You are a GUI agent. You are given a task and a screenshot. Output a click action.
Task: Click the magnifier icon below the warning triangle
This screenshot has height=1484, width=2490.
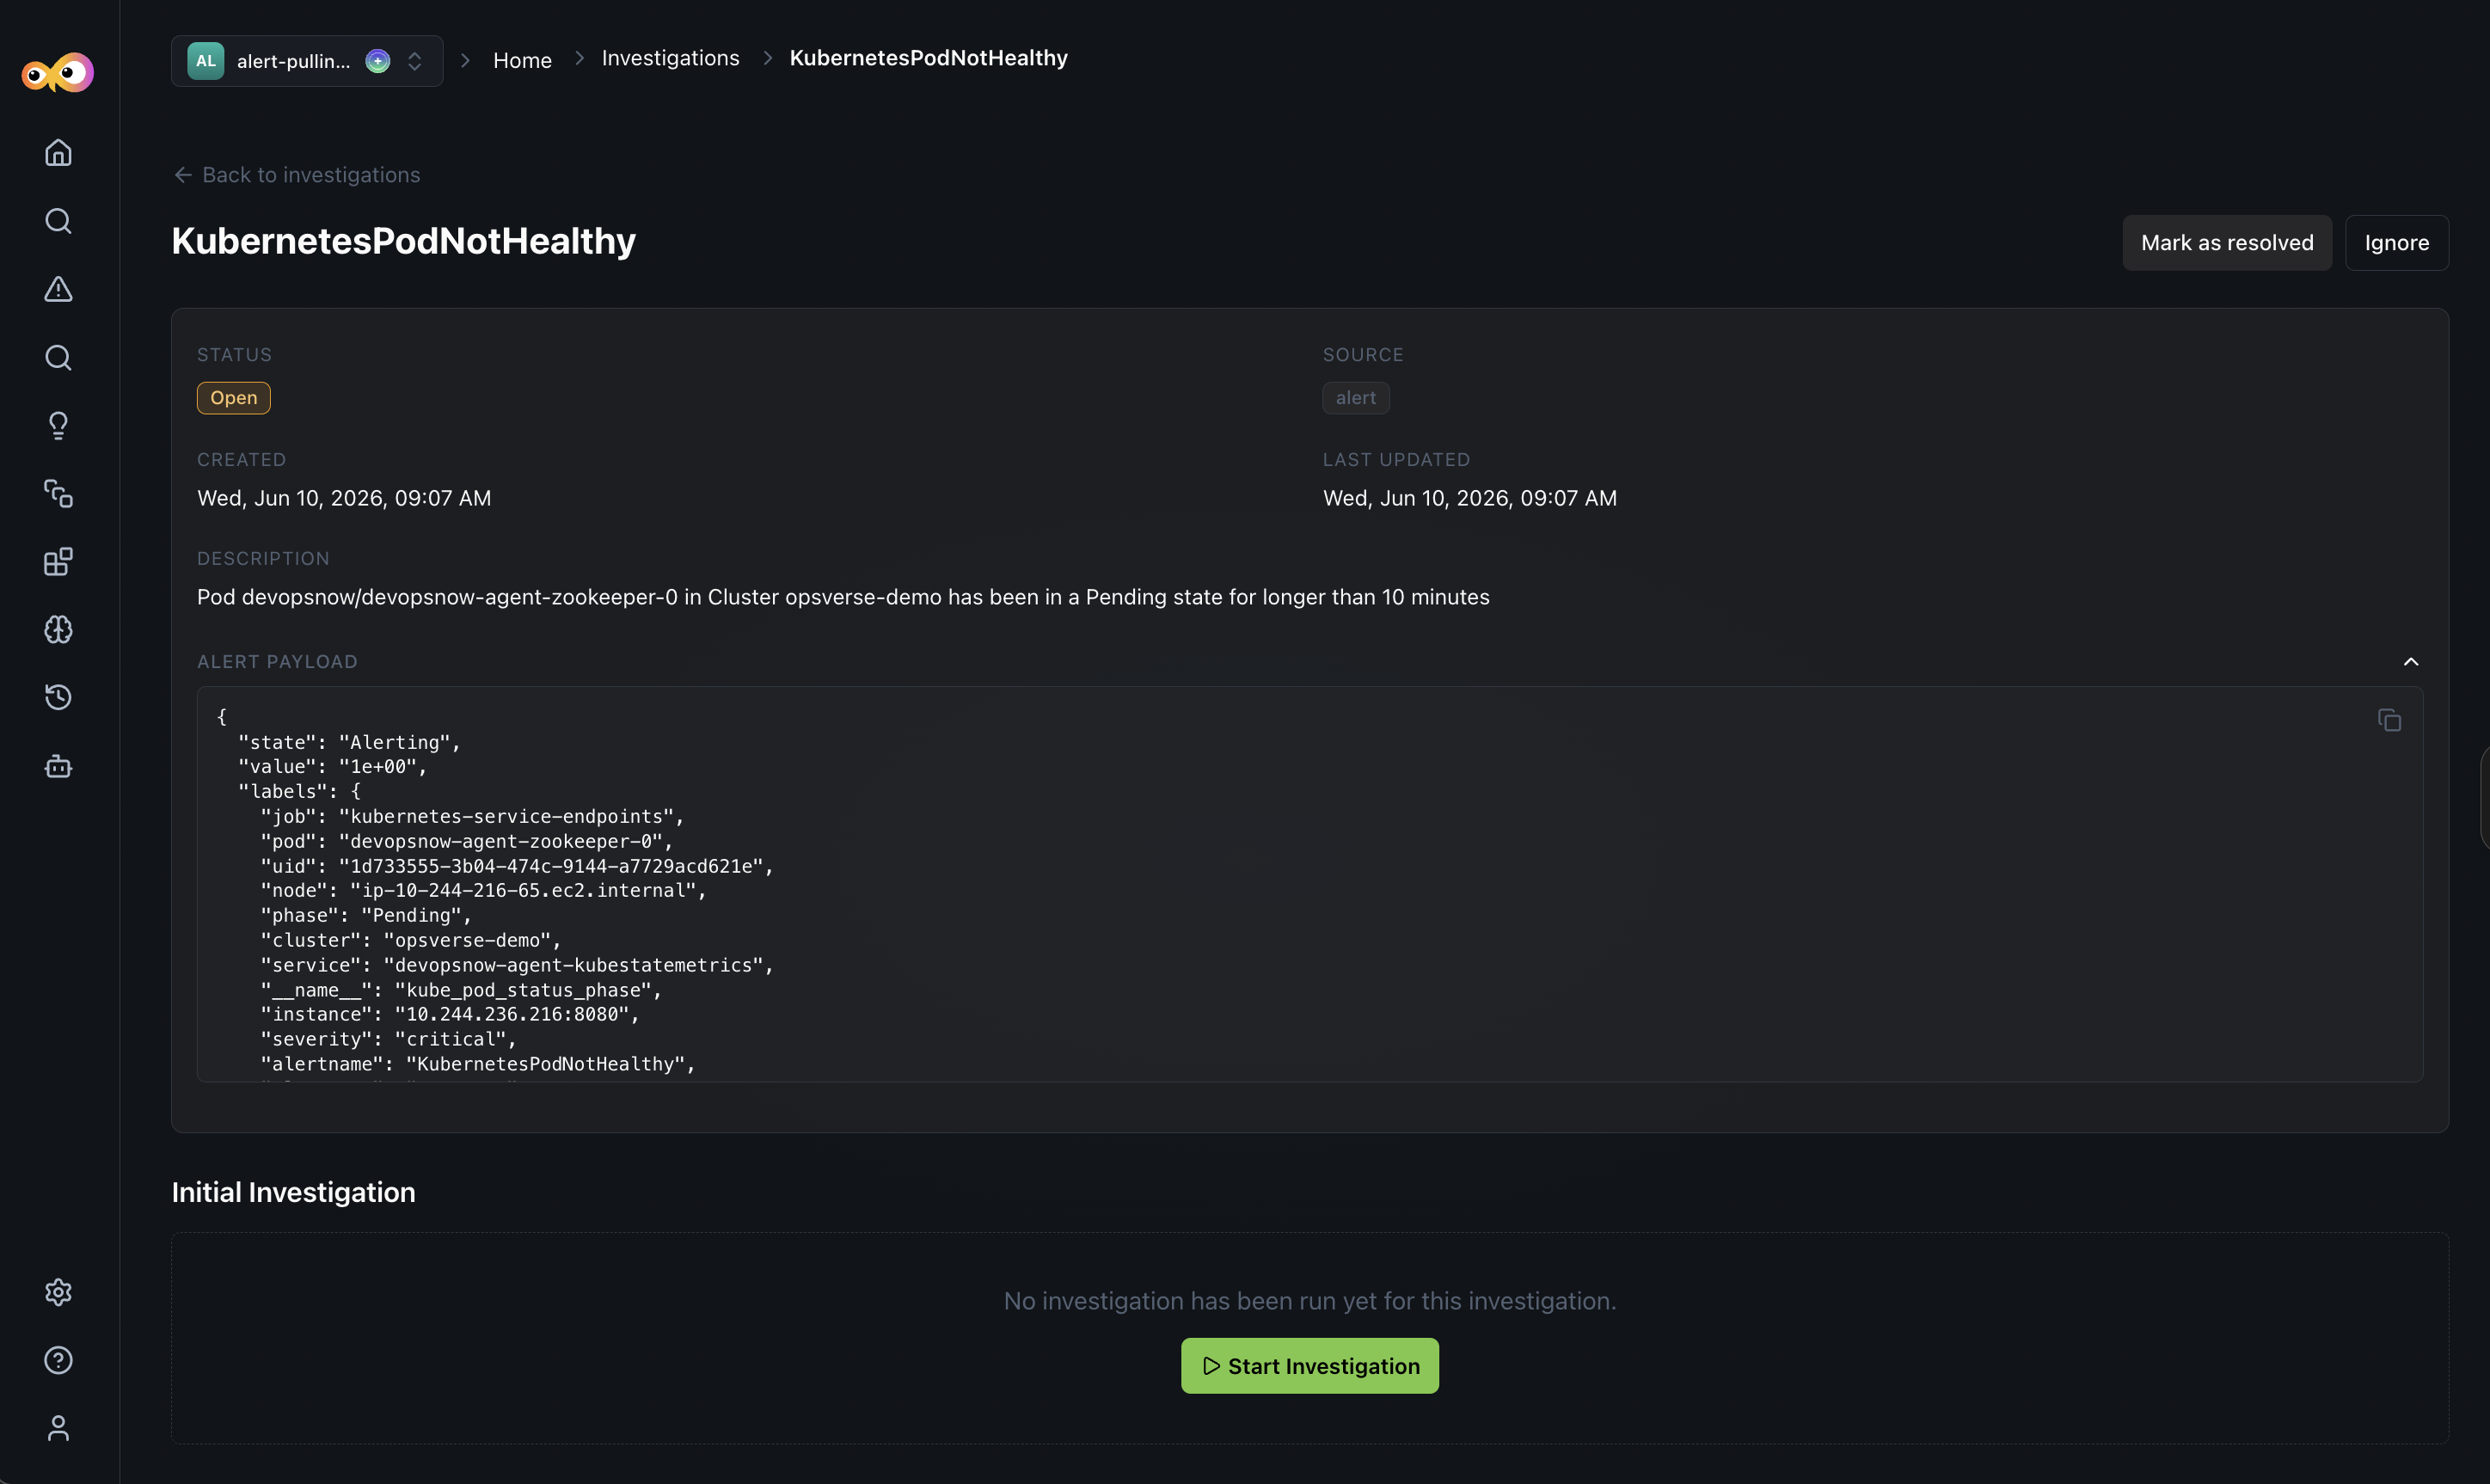[58, 357]
